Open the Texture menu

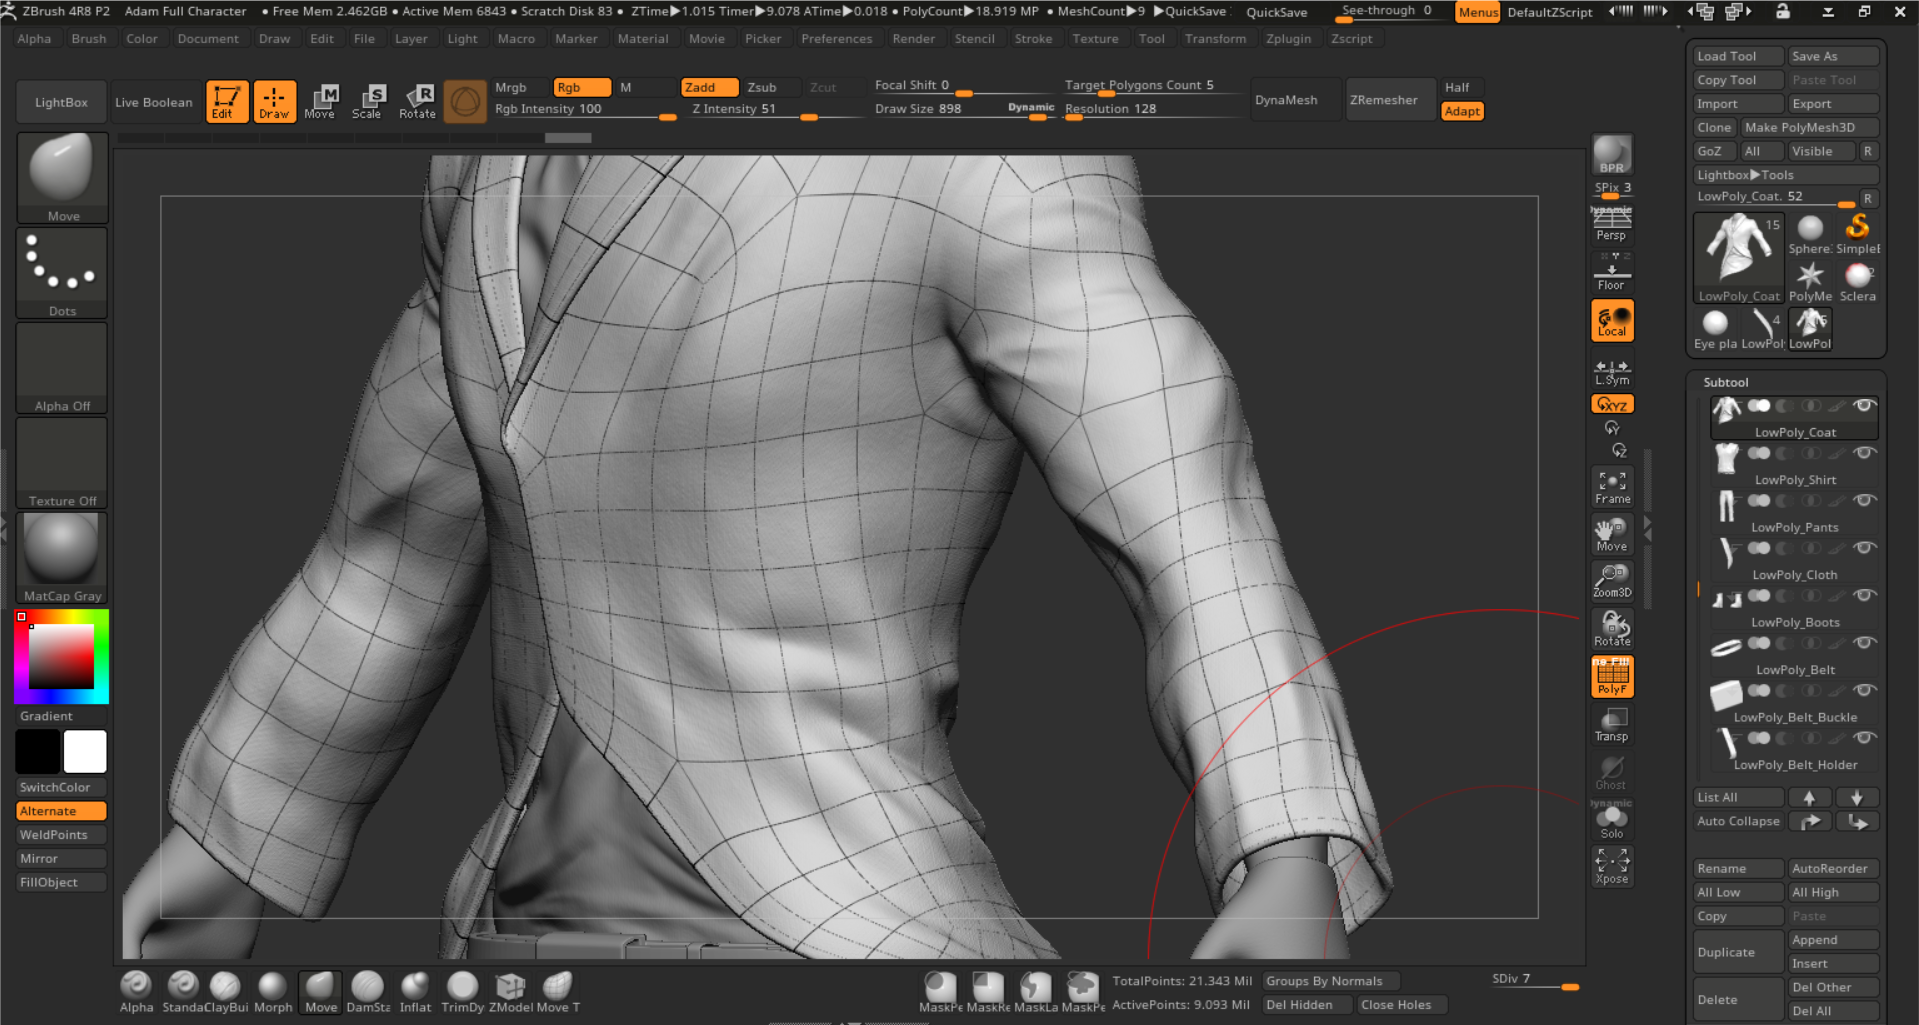point(1095,38)
